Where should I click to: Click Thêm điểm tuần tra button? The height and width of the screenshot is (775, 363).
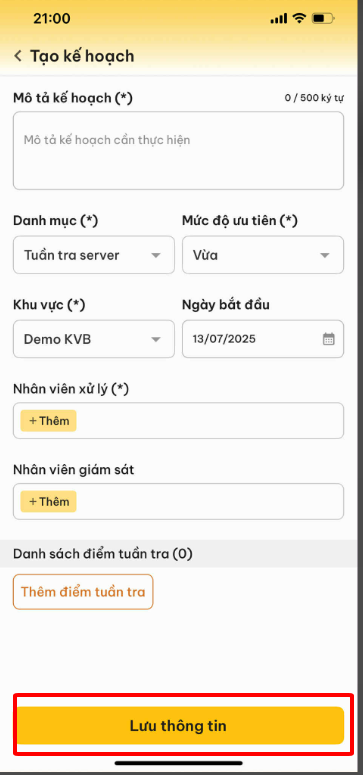tap(83, 592)
